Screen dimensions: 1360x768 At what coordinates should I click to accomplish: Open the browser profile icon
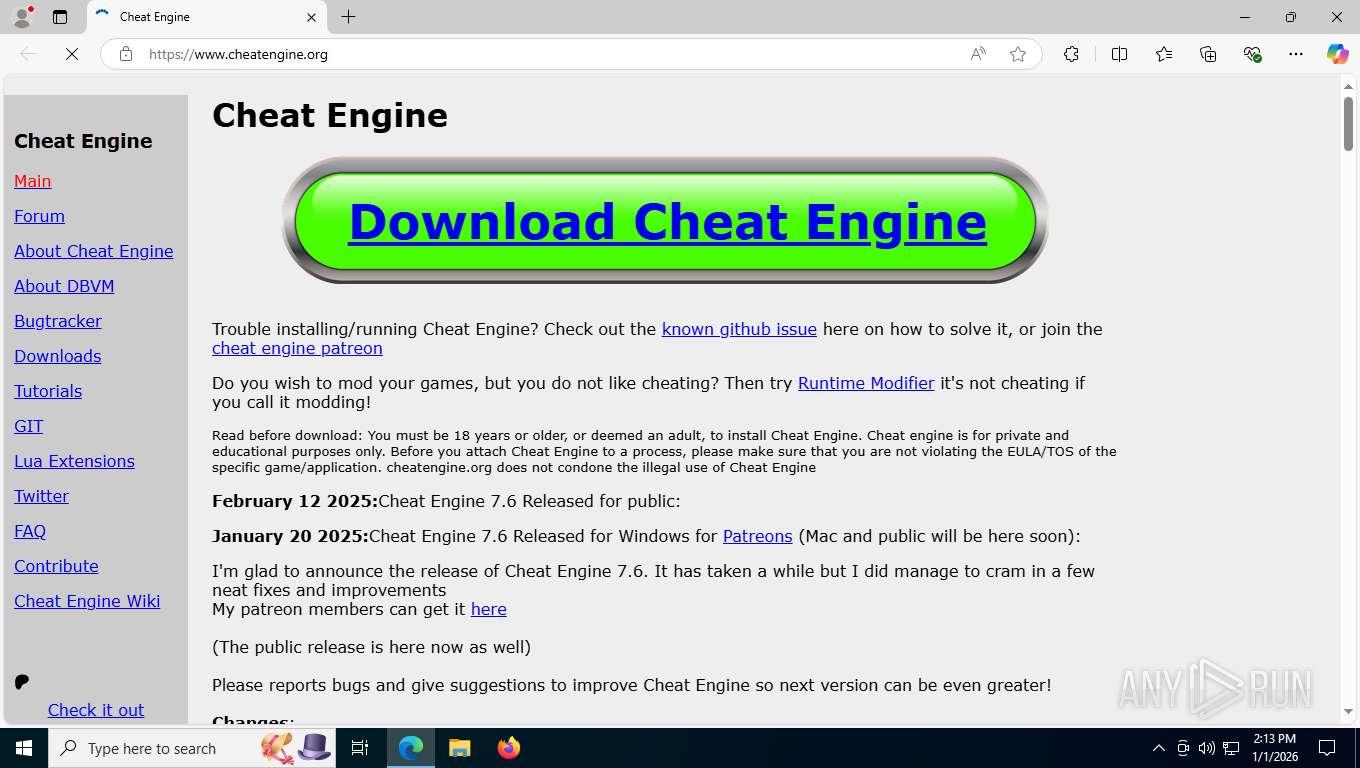click(x=22, y=17)
